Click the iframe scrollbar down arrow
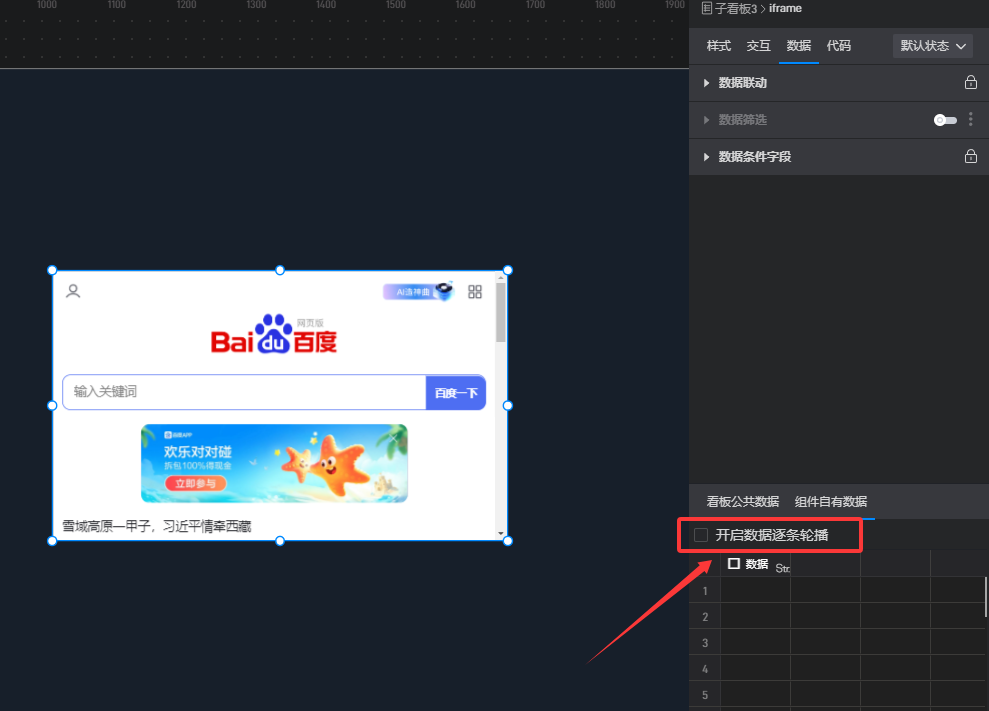The height and width of the screenshot is (711, 989). pyautogui.click(x=501, y=534)
